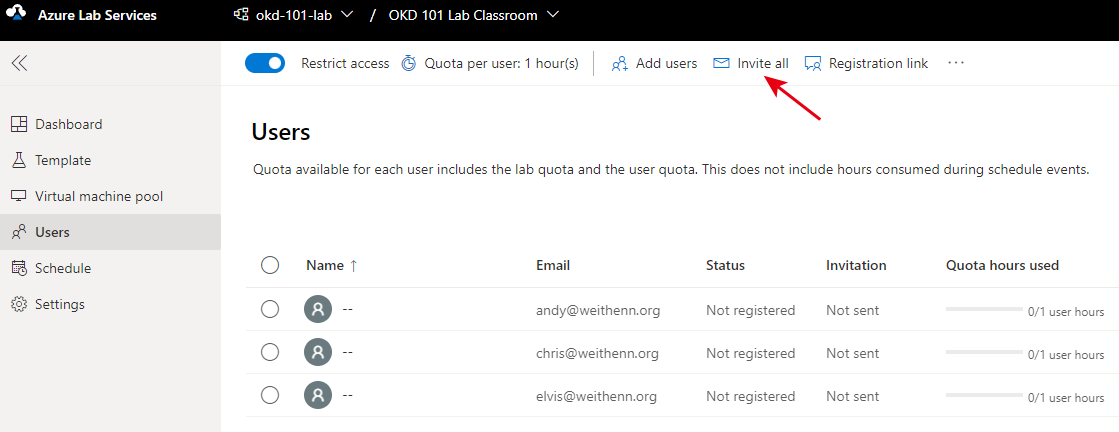Viewport: 1119px width, 432px height.
Task: Expand the okd-101-lab dropdown
Action: pyautogui.click(x=348, y=15)
